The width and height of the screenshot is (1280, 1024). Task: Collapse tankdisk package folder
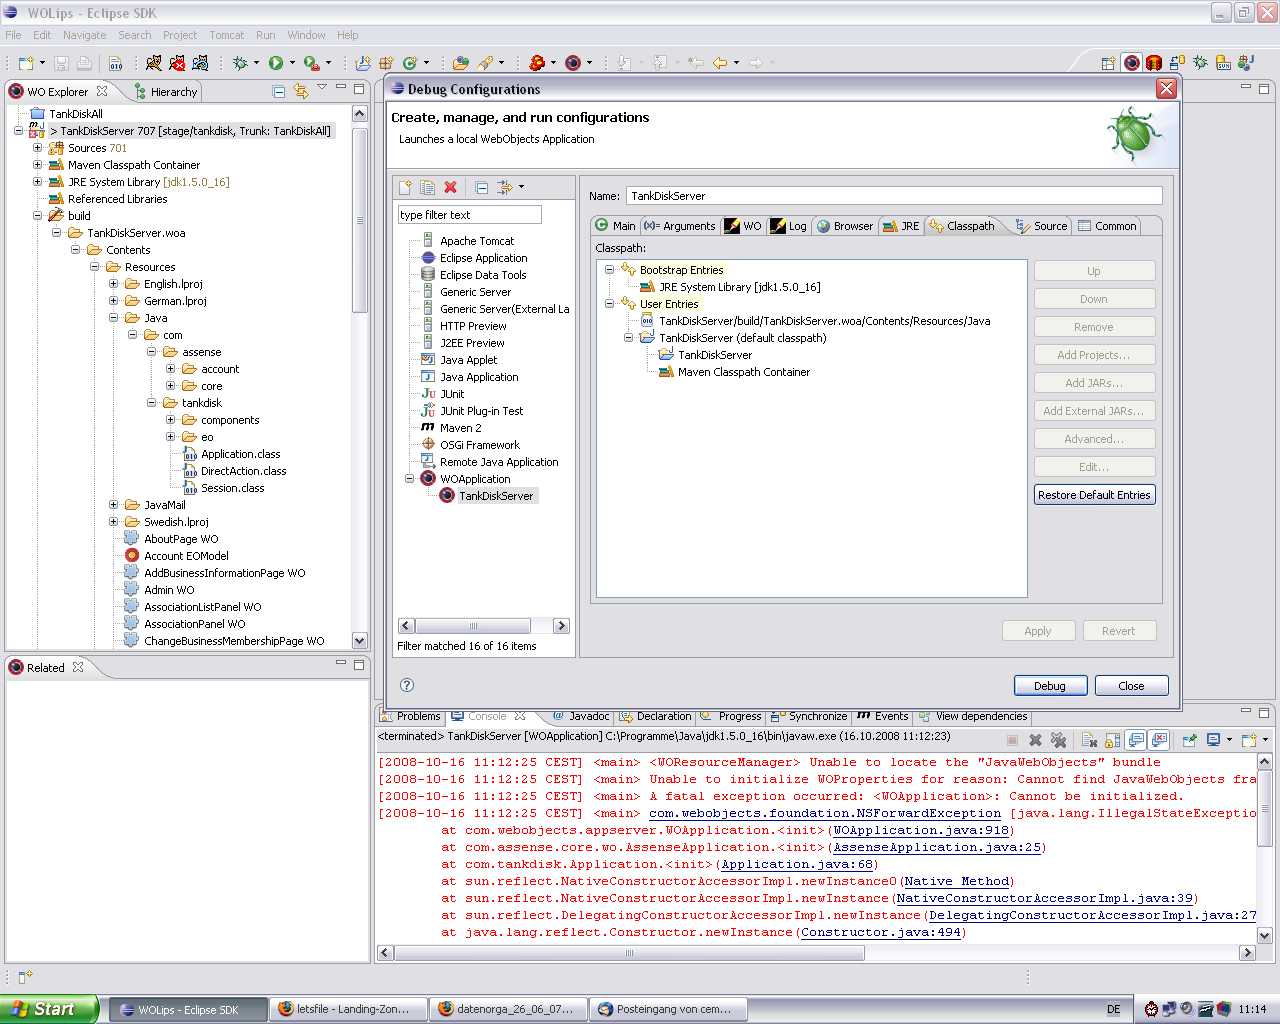click(151, 403)
